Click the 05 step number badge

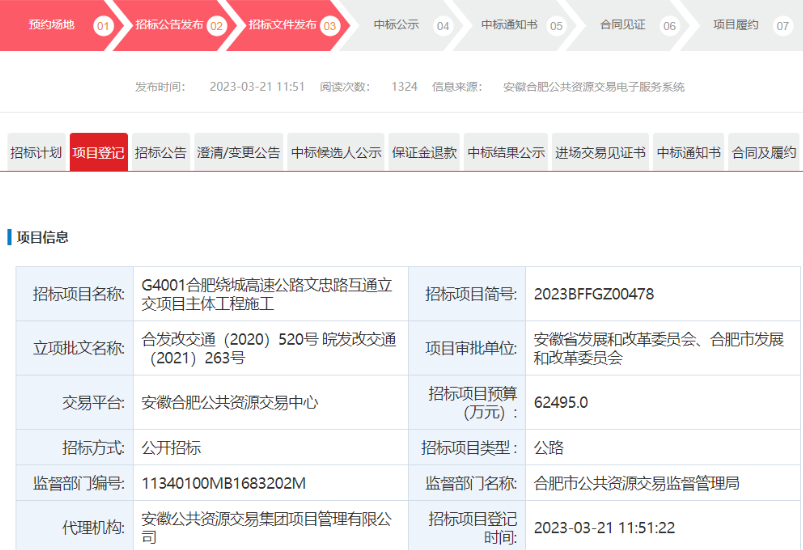click(556, 26)
